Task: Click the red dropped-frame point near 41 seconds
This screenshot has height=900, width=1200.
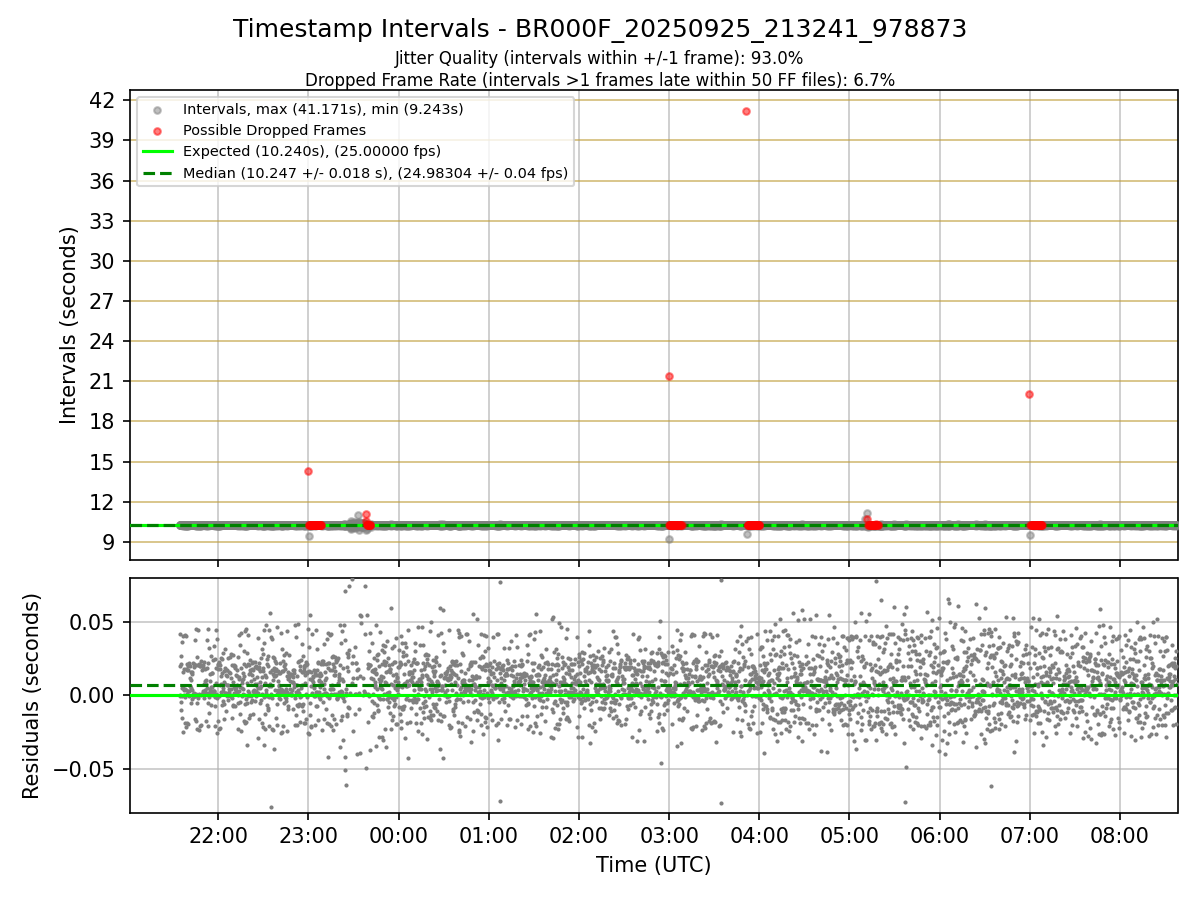Action: click(746, 111)
